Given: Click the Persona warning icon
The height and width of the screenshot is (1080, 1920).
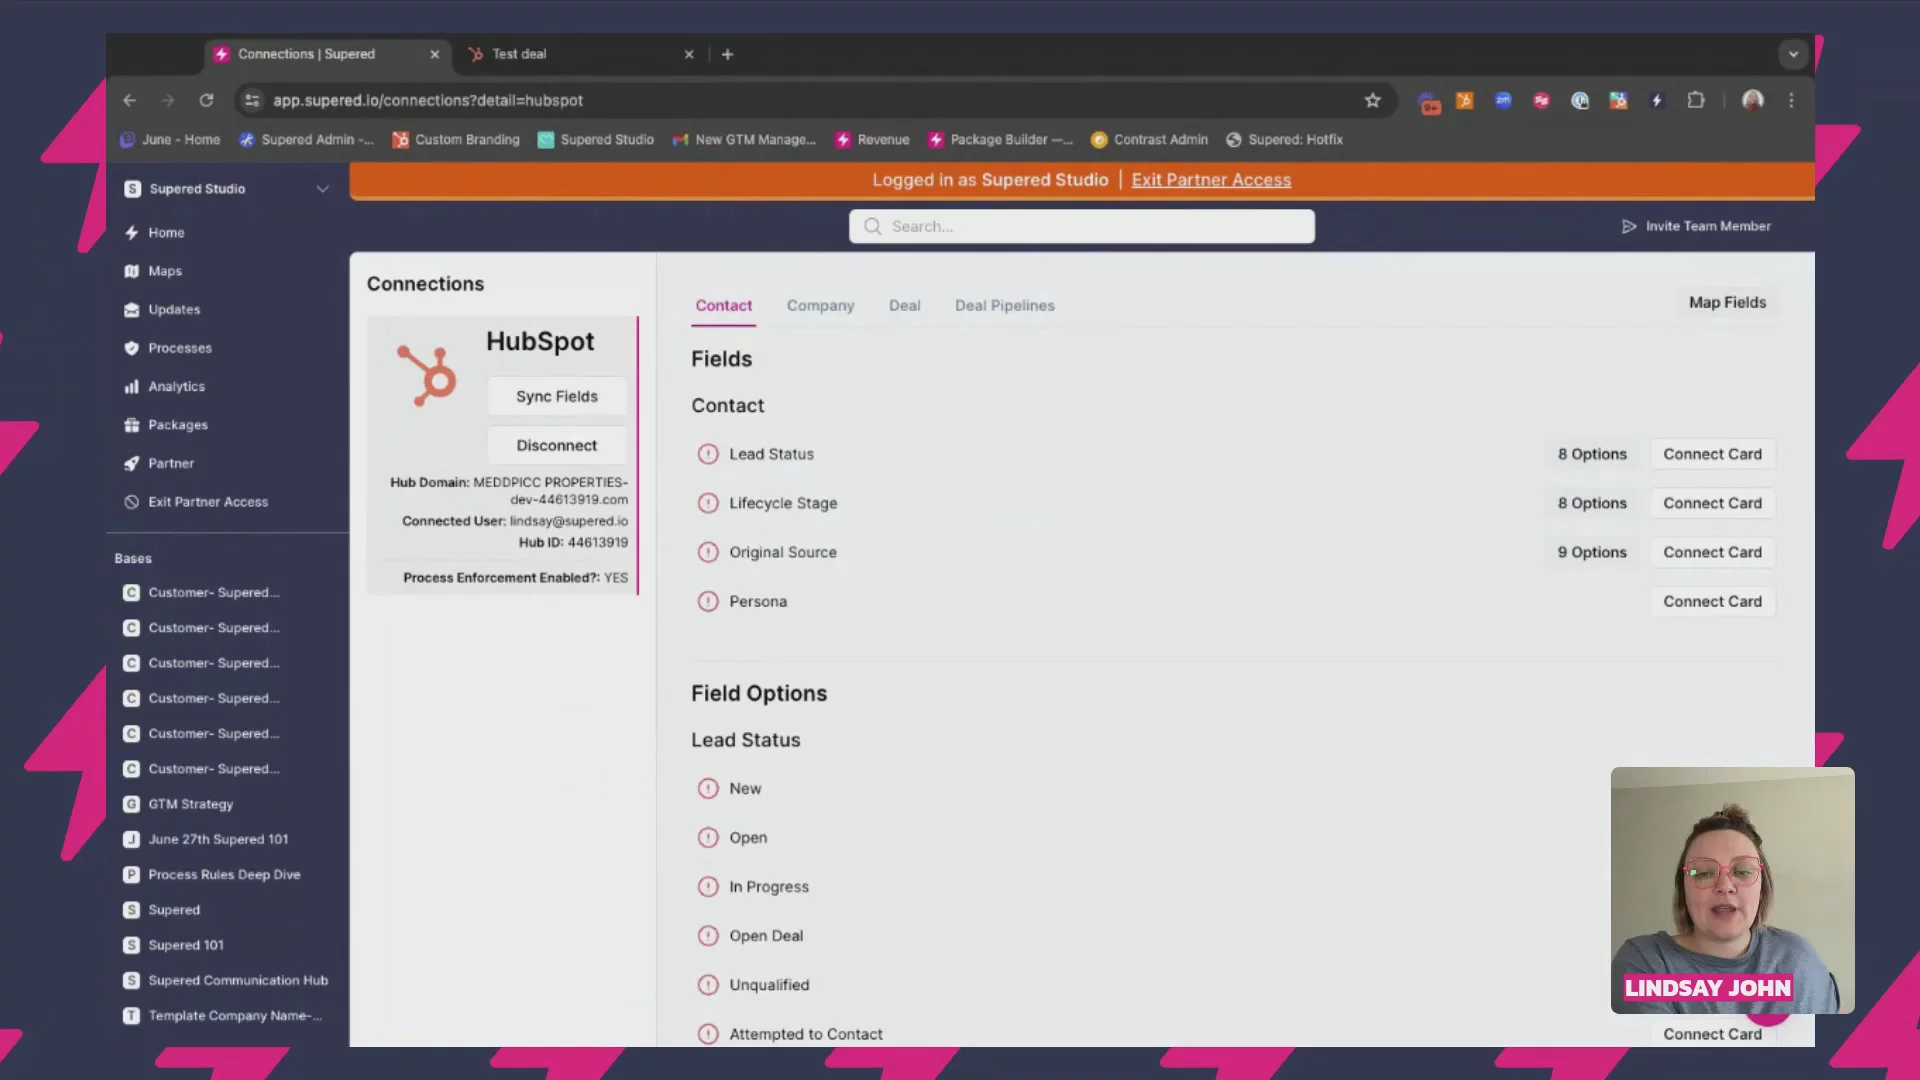Looking at the screenshot, I should (708, 601).
